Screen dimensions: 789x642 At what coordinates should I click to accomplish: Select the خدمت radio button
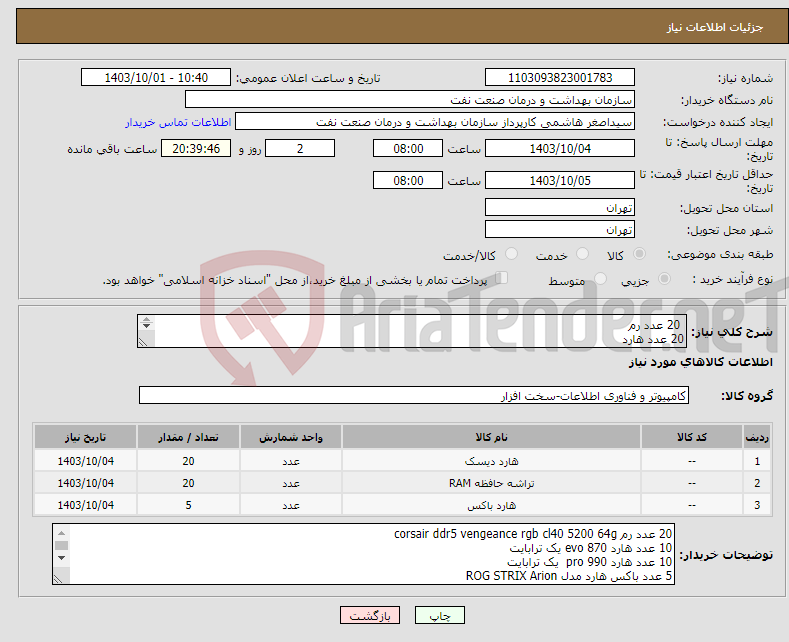coord(582,254)
